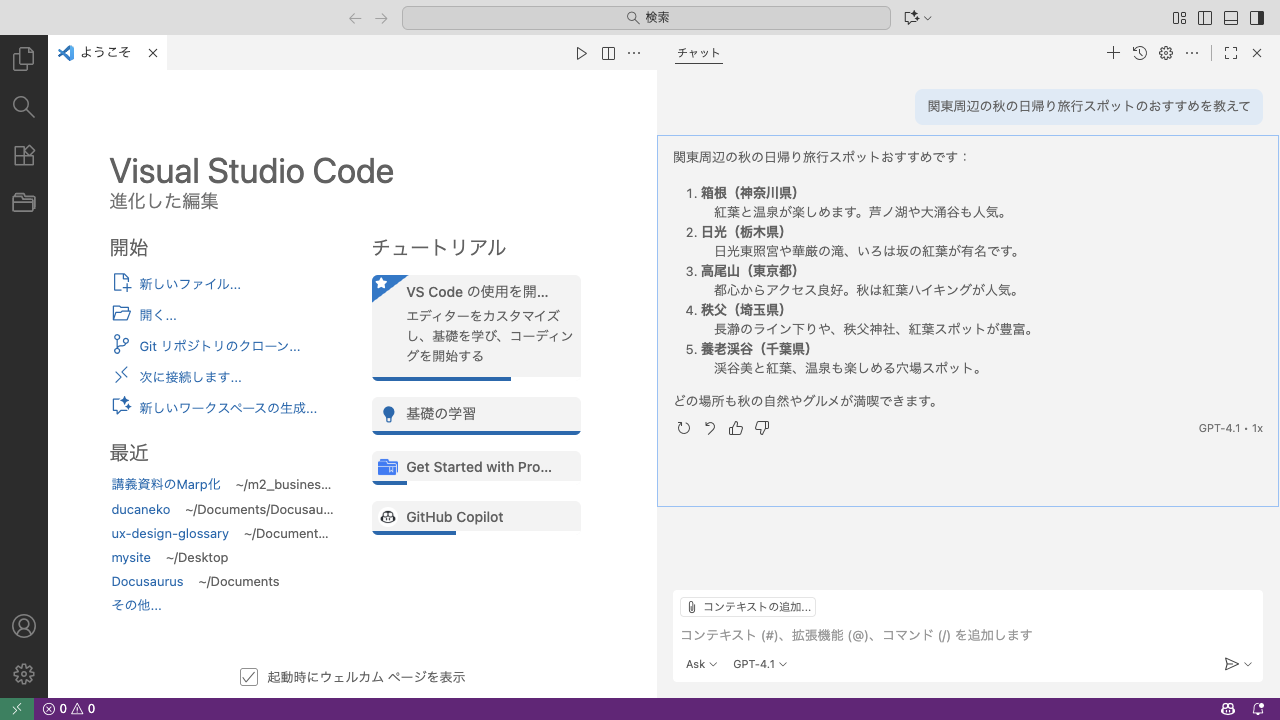Click the thumbs down icon on chat response
1280x720 pixels.
point(762,428)
